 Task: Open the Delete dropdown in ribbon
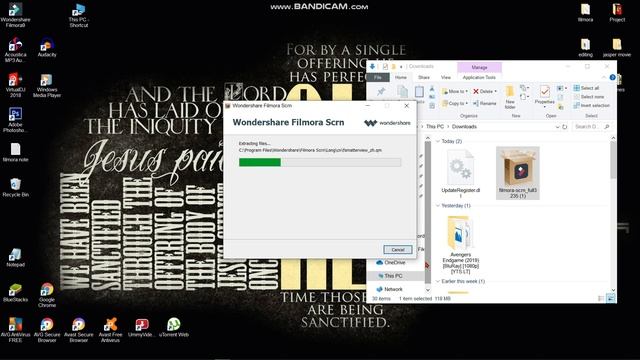pos(485,91)
